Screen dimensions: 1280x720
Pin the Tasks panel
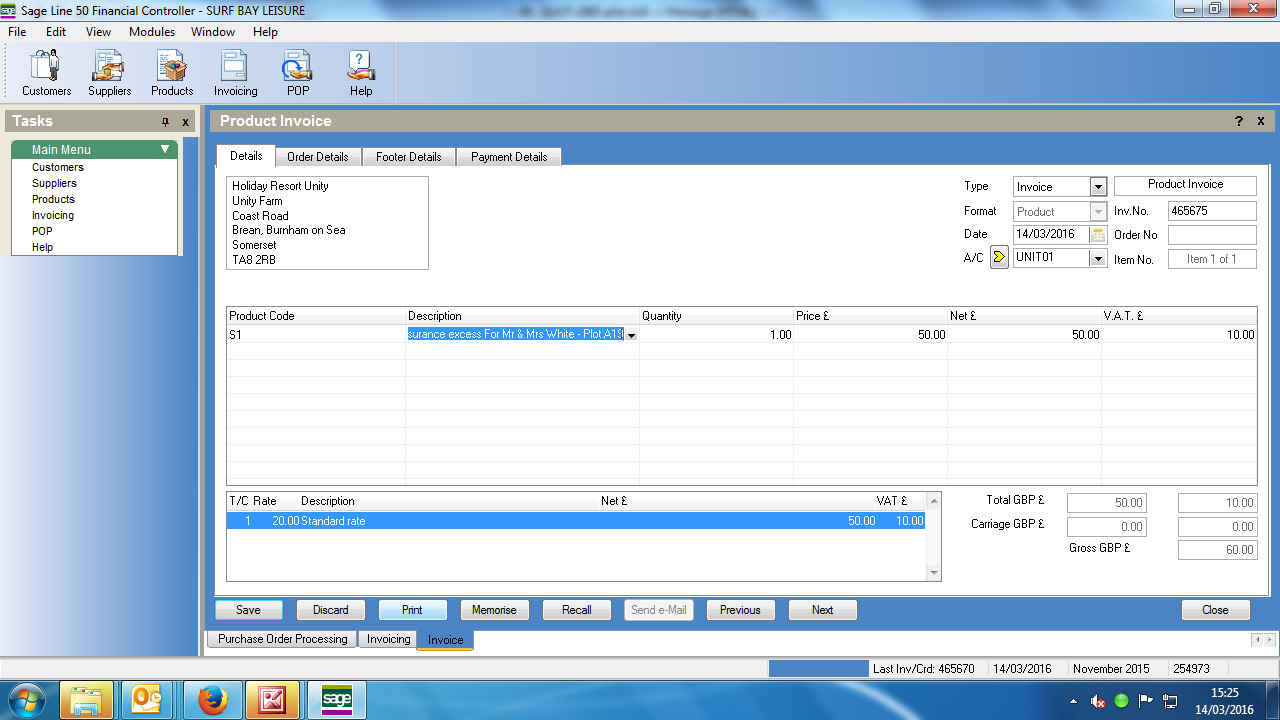pyautogui.click(x=166, y=122)
